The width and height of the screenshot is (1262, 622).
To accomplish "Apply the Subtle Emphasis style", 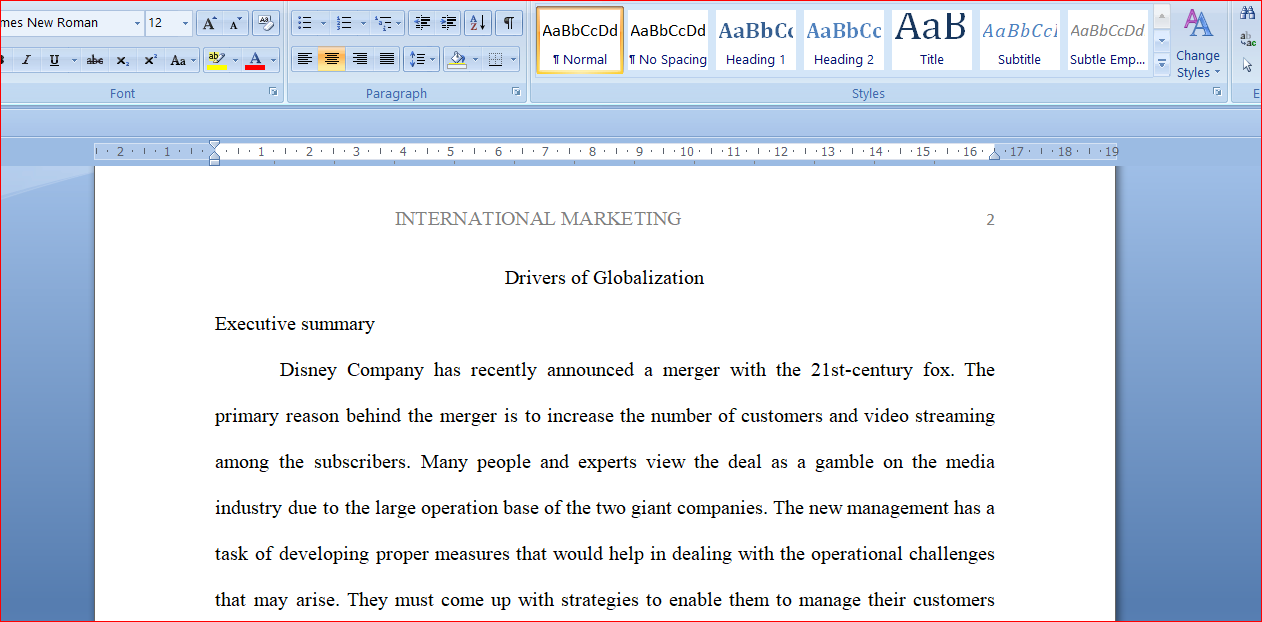I will click(1108, 40).
